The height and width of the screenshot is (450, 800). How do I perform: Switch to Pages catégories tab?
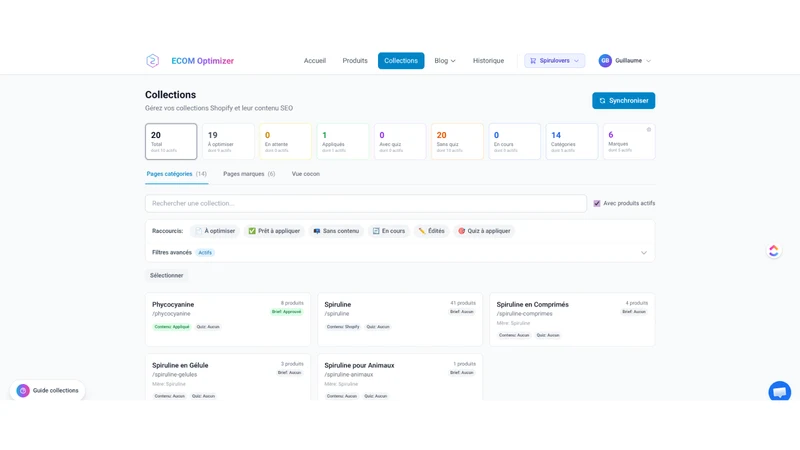177,174
